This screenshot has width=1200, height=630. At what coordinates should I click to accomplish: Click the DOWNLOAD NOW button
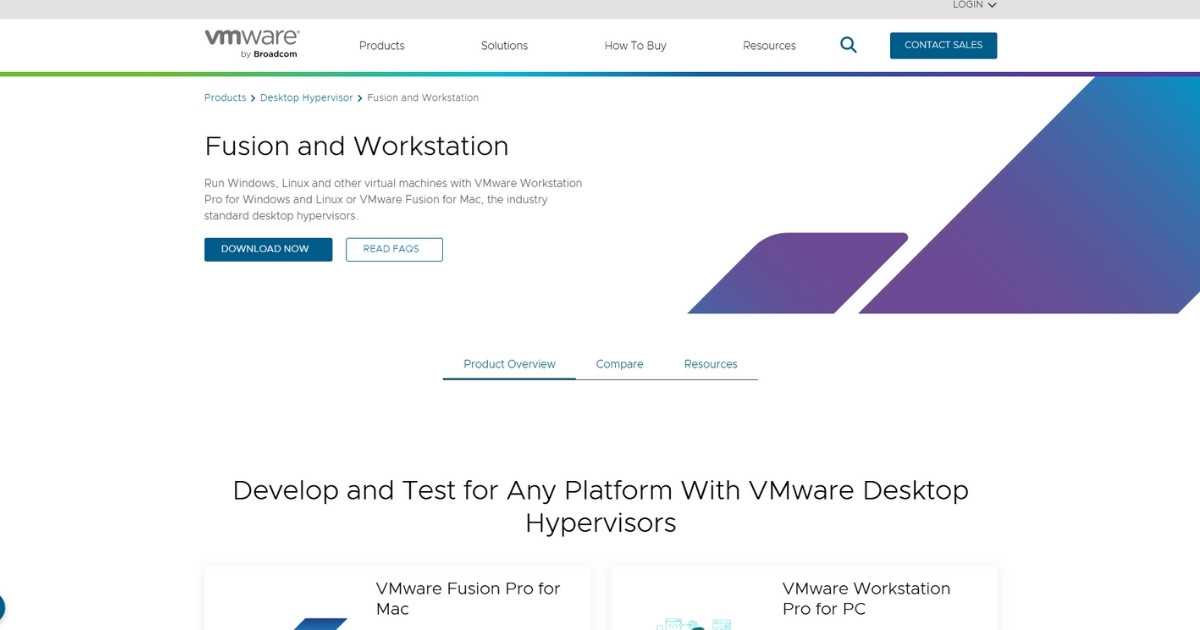coord(268,249)
